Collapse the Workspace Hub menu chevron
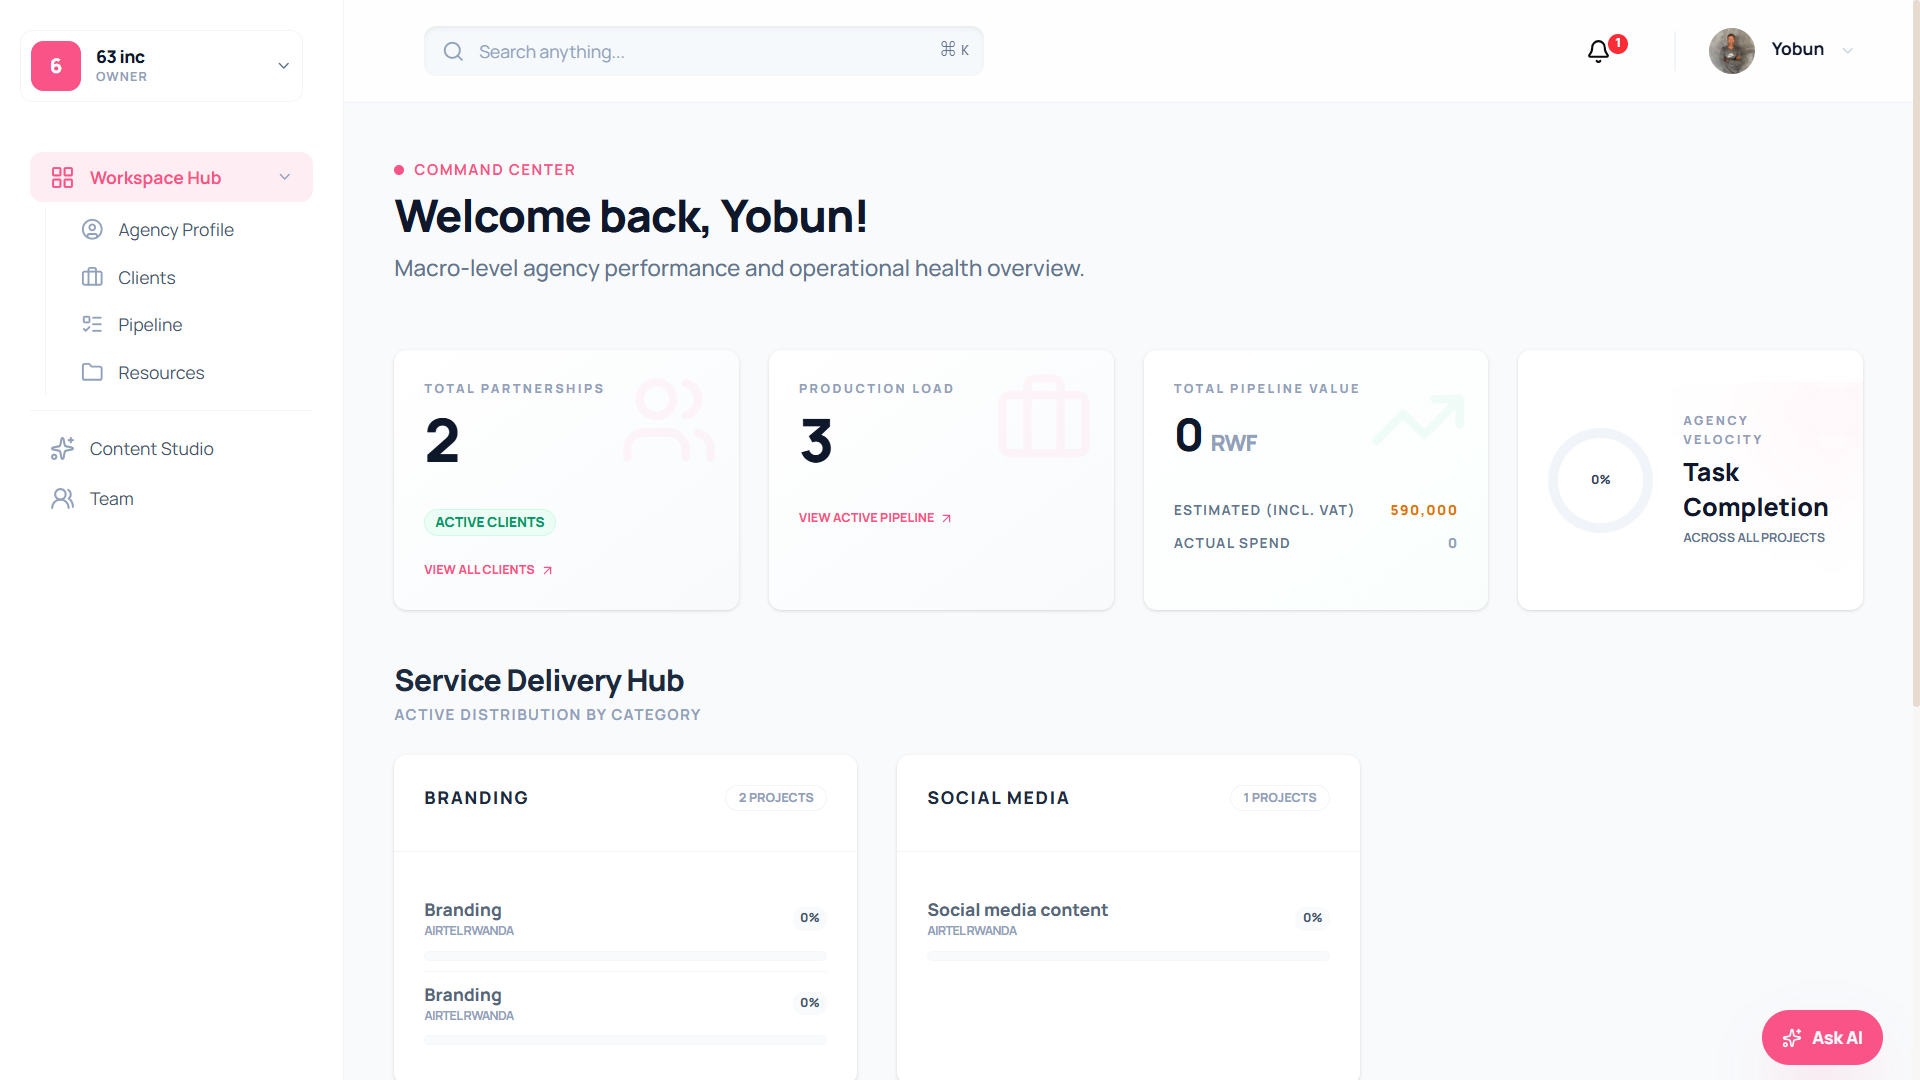The image size is (1920, 1080). click(x=285, y=177)
